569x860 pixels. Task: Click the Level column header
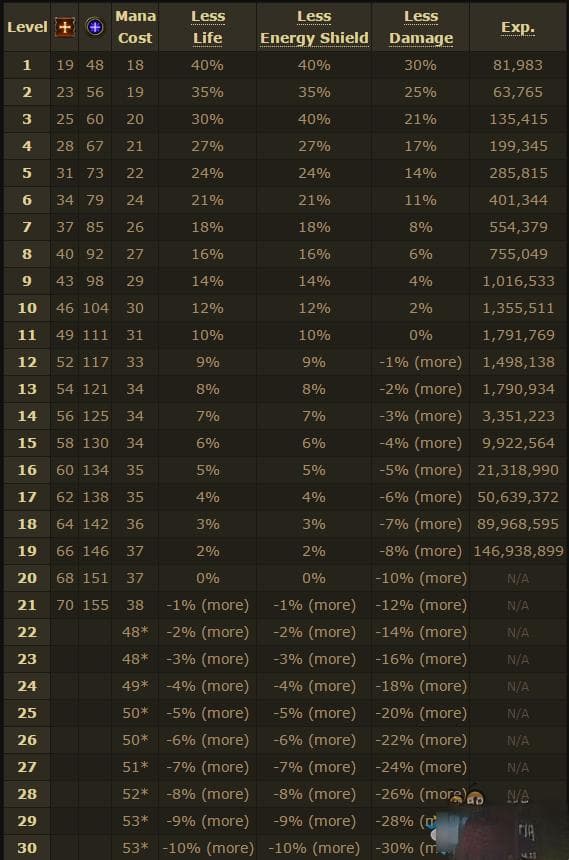(27, 27)
